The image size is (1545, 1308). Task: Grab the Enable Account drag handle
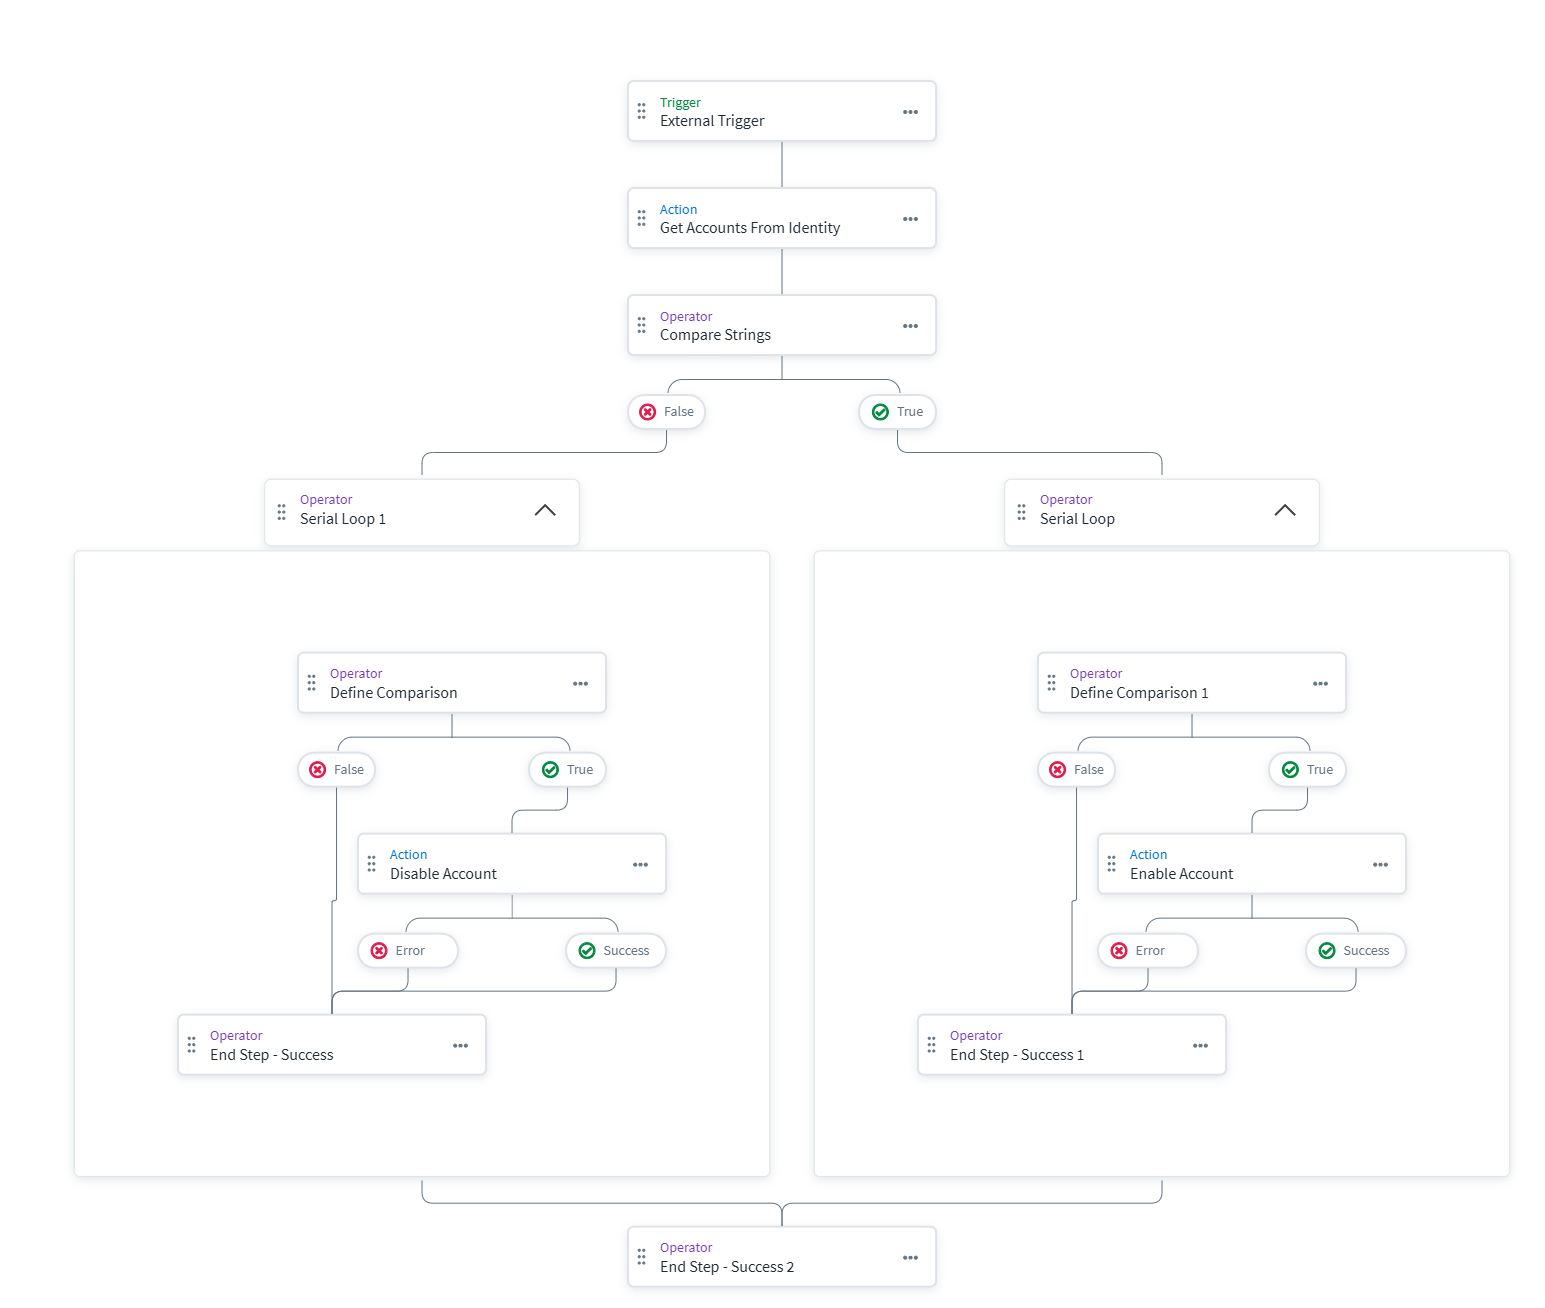1112,863
